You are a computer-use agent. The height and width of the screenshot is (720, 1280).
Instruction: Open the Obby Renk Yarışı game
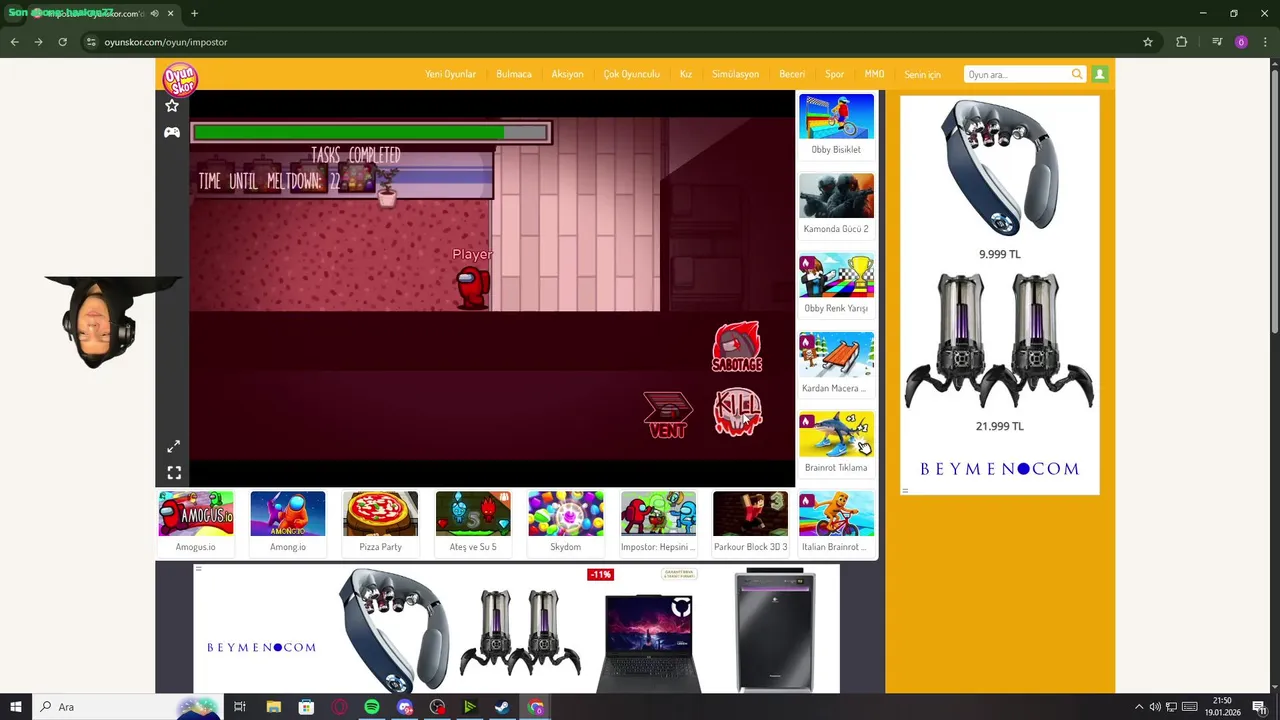tap(836, 284)
